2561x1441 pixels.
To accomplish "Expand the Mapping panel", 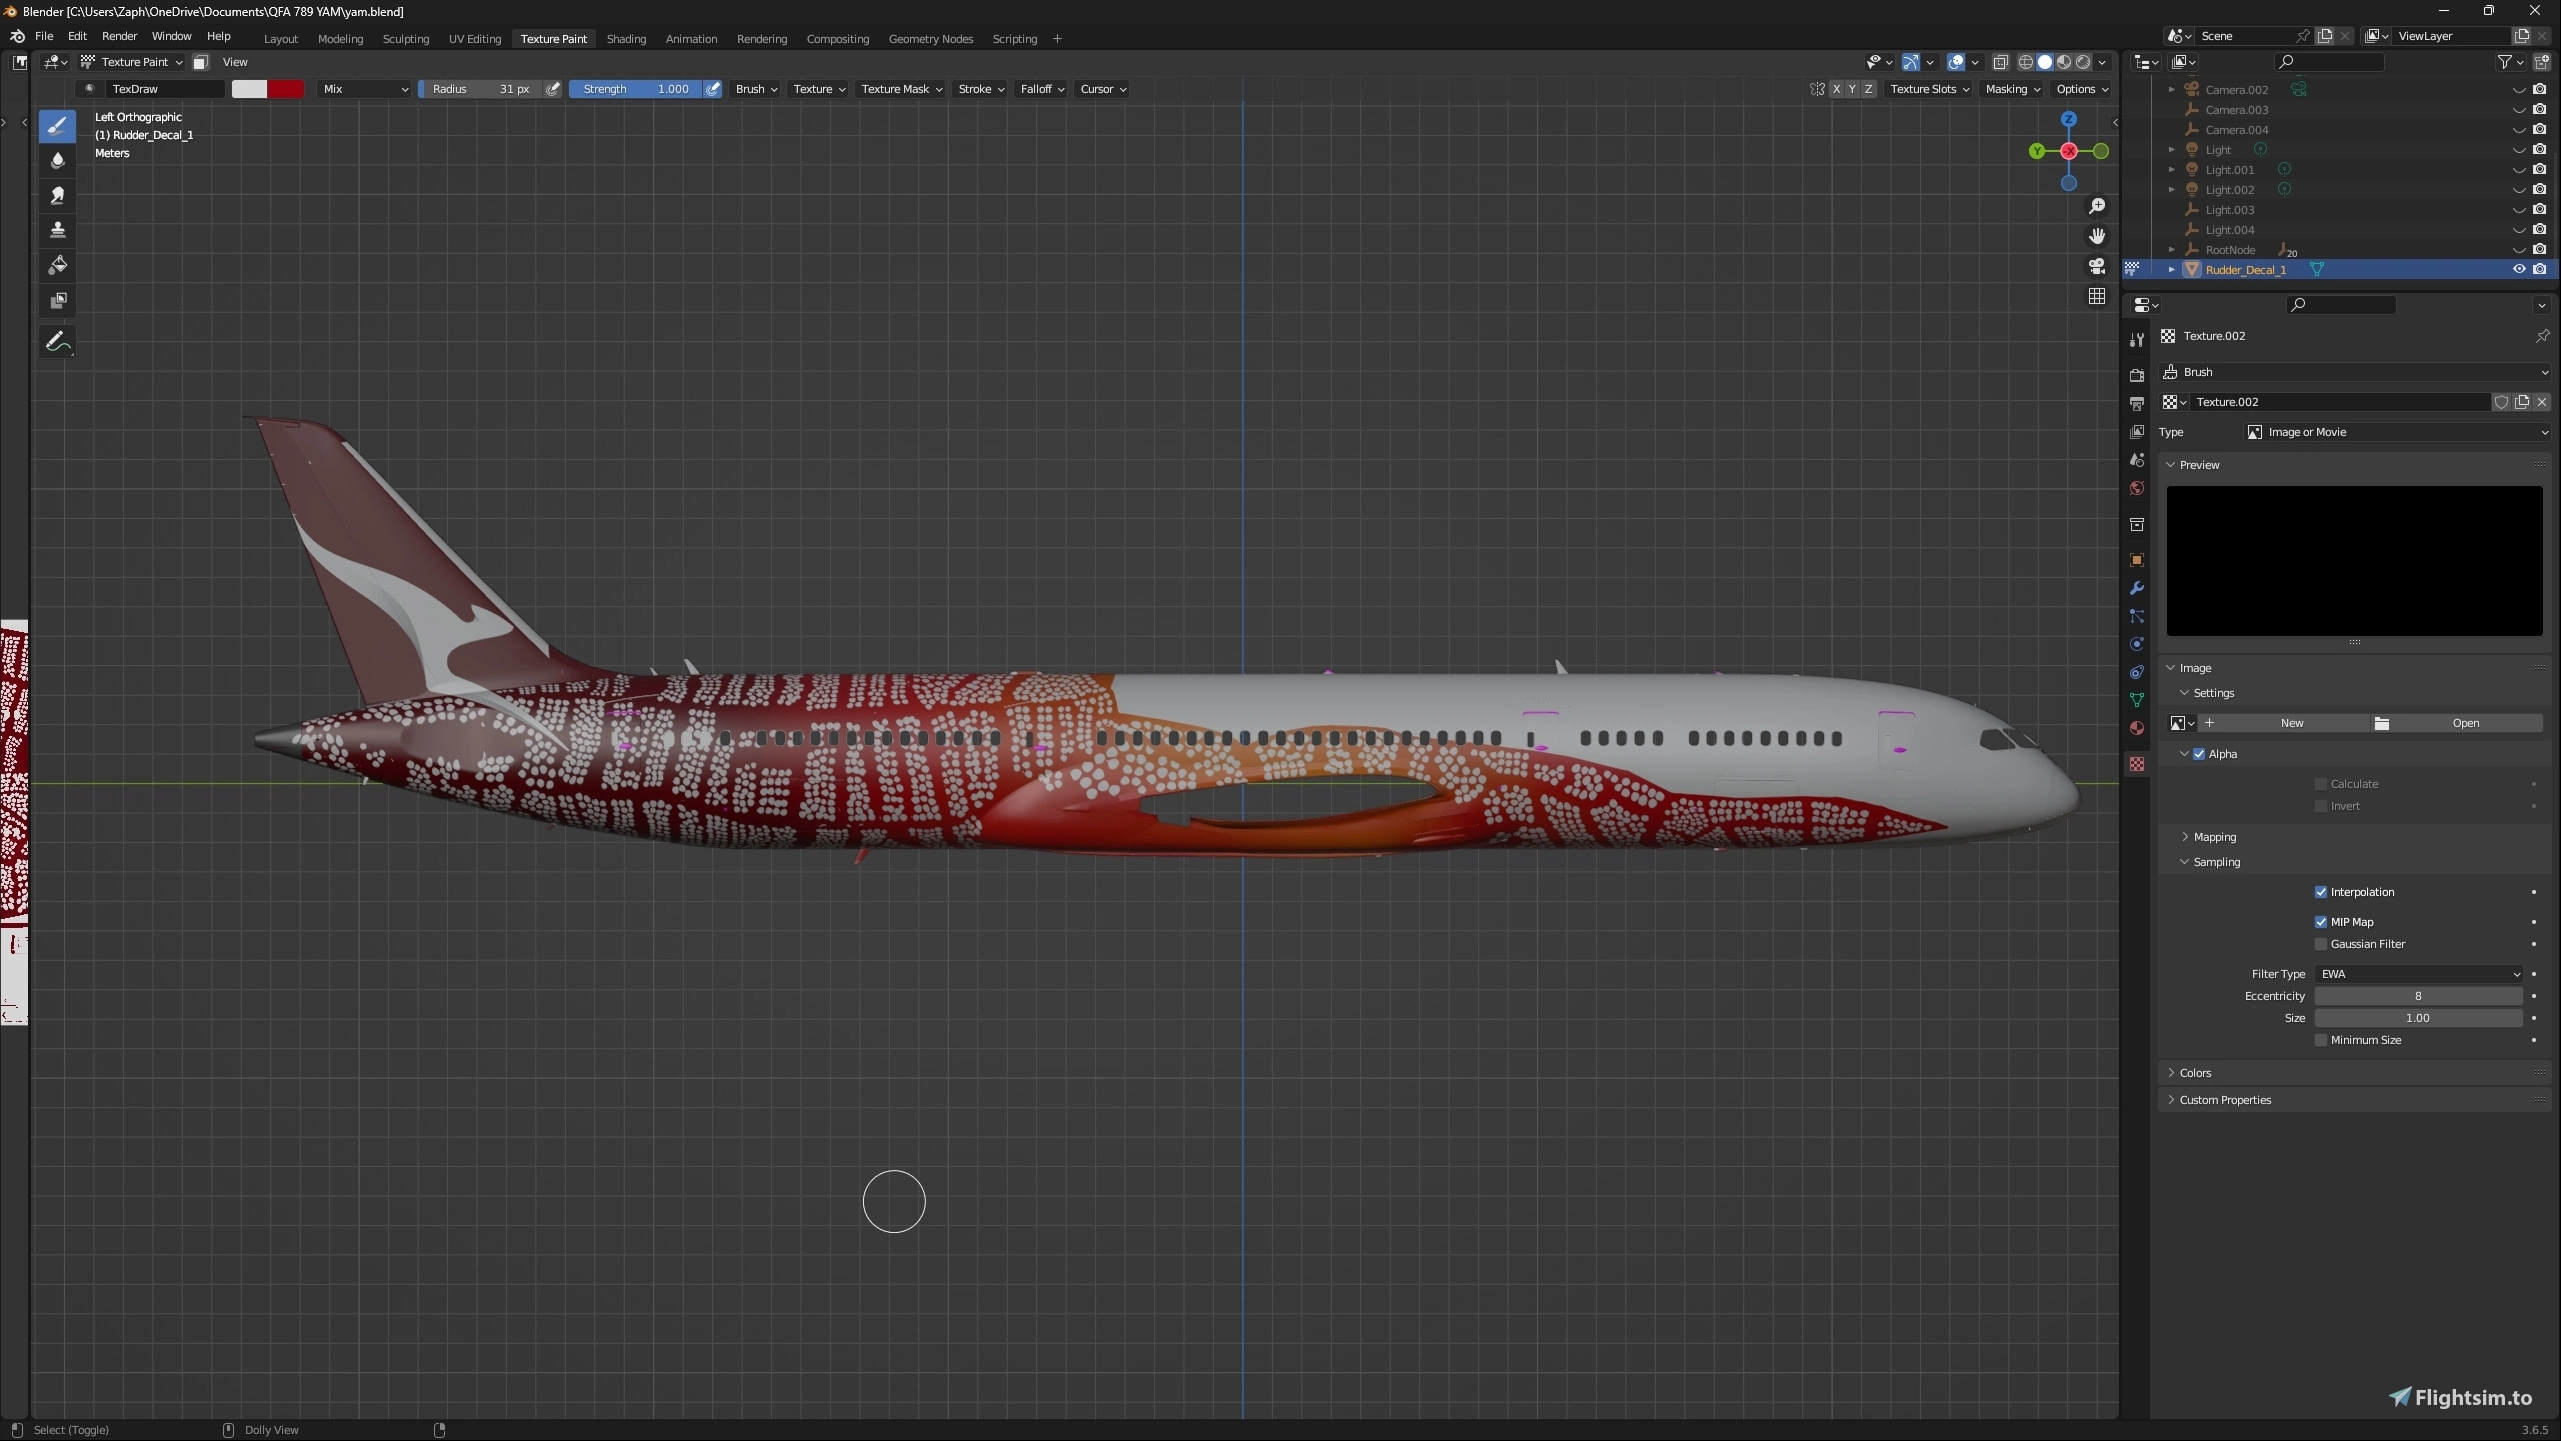I will 2214,837.
